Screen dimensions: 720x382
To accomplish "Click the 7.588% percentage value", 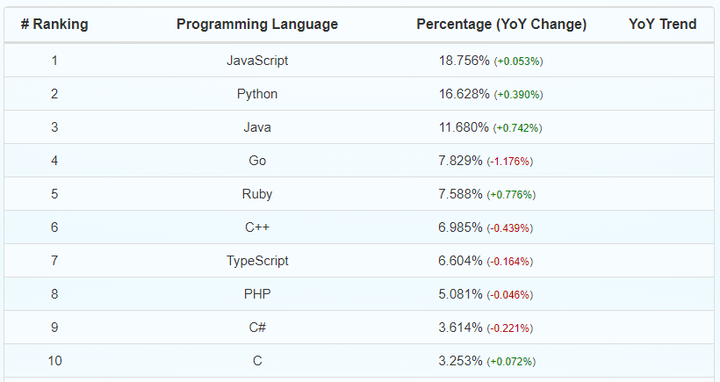I will point(460,194).
